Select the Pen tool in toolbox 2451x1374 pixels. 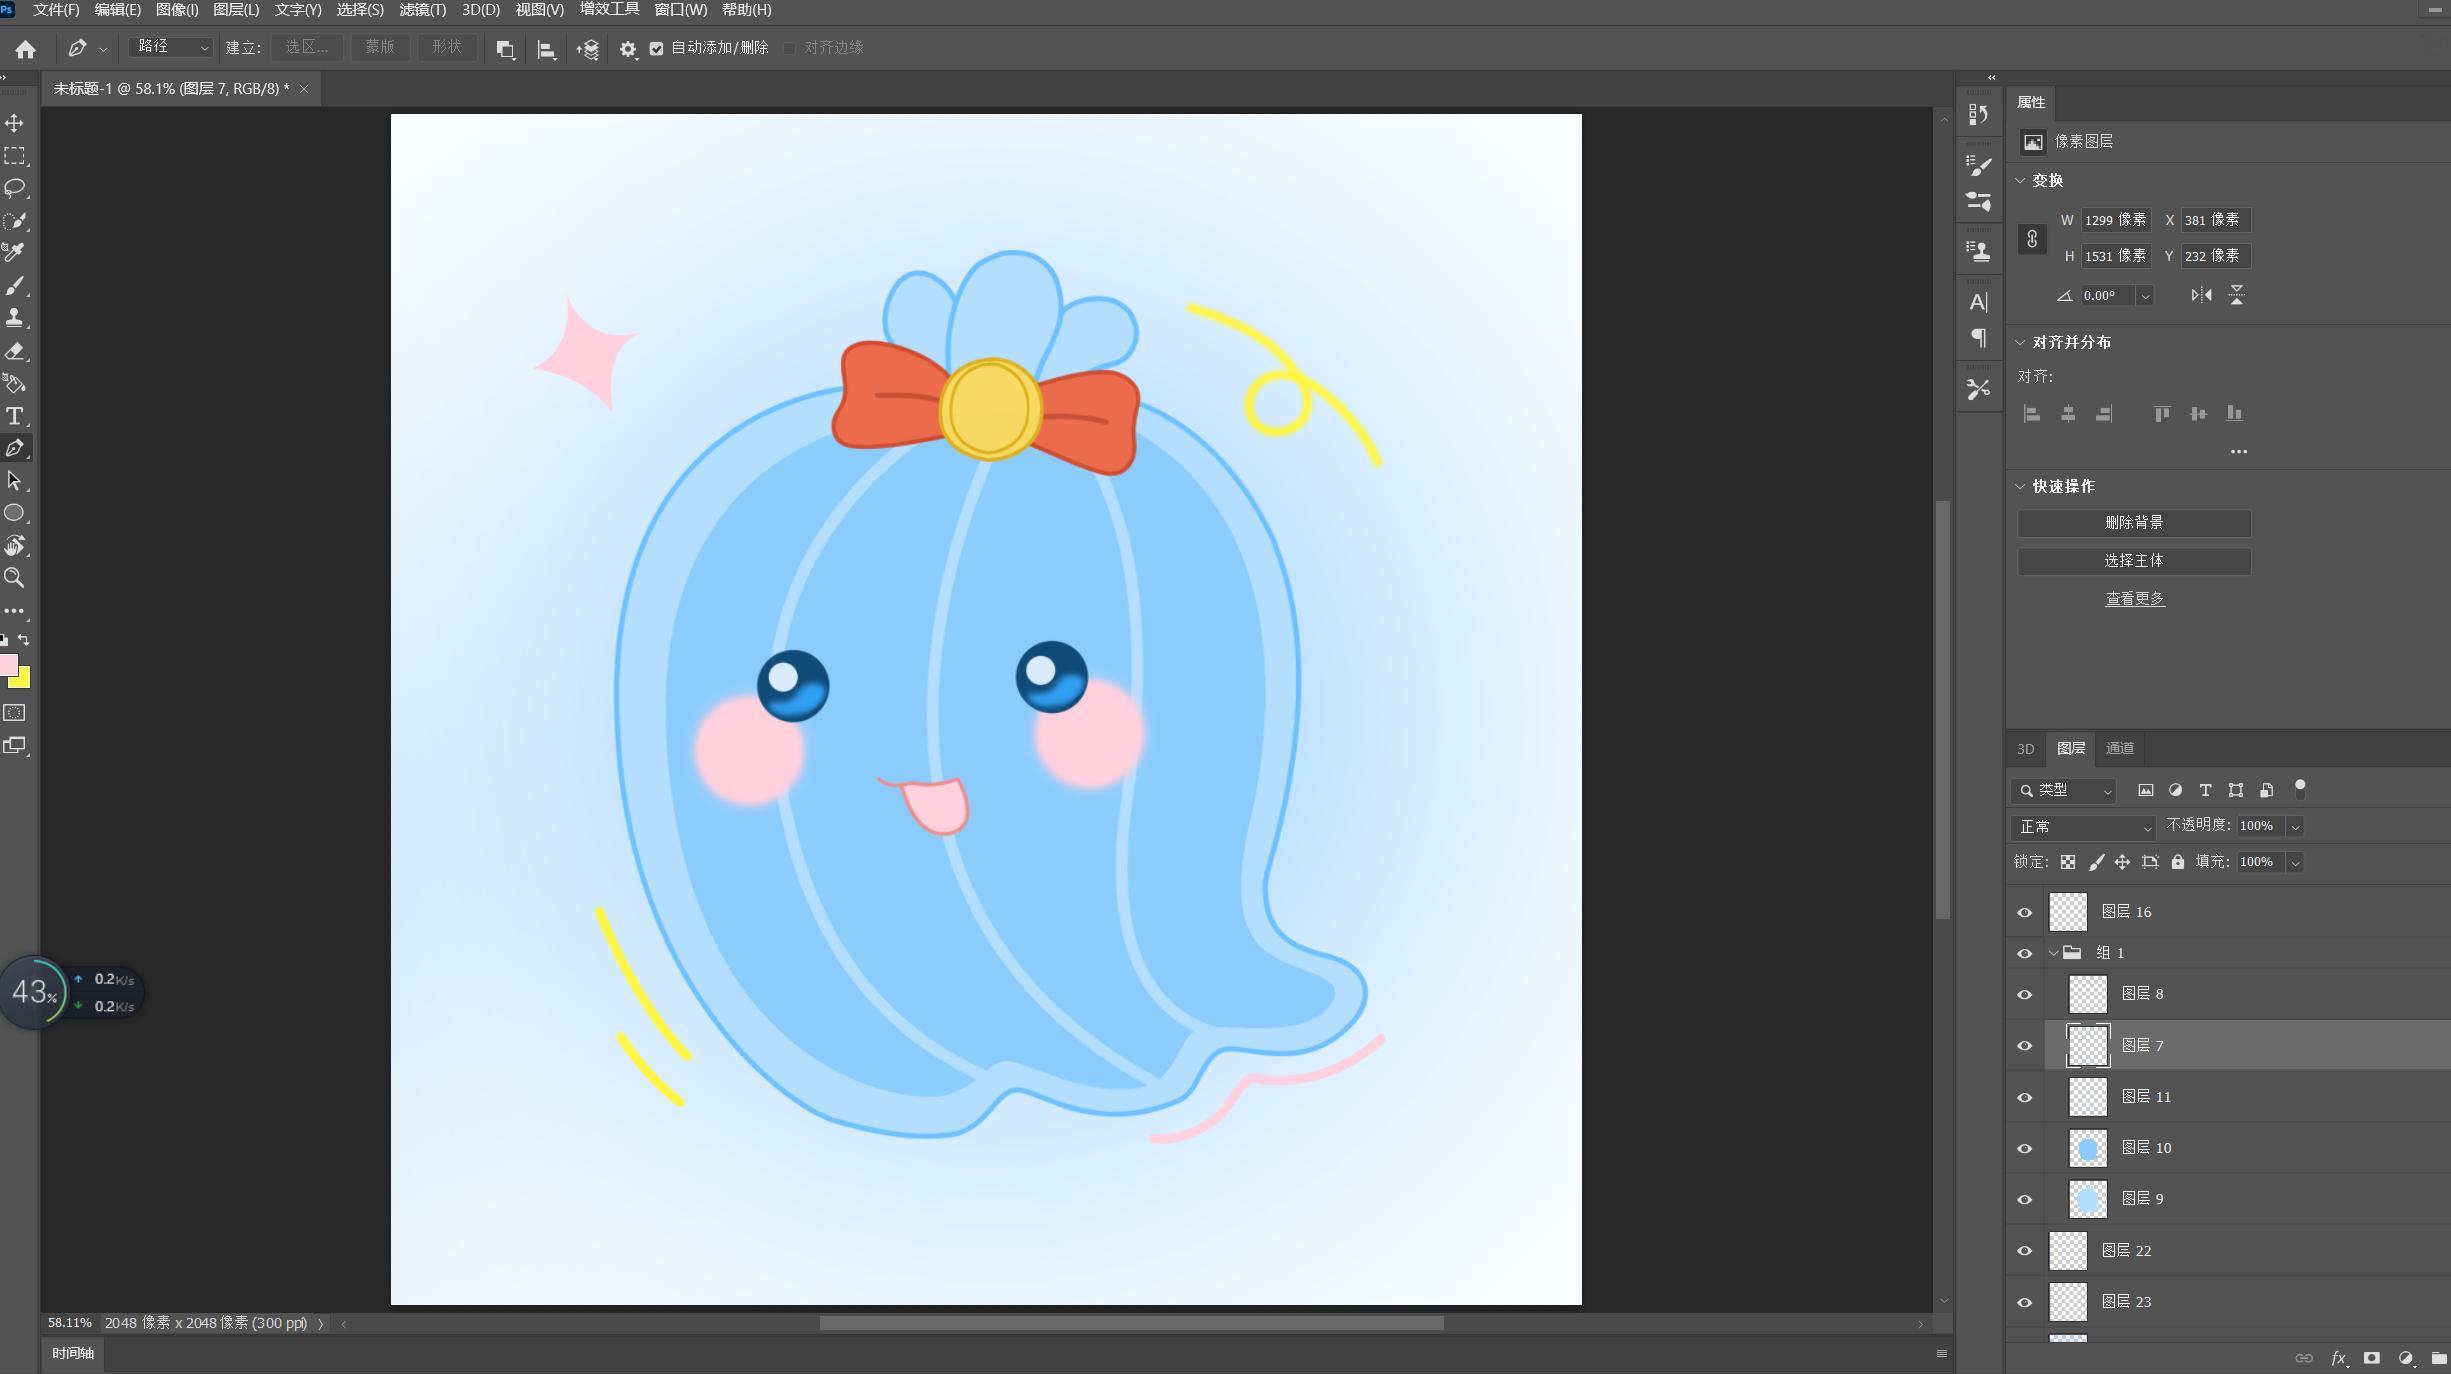click(x=15, y=448)
